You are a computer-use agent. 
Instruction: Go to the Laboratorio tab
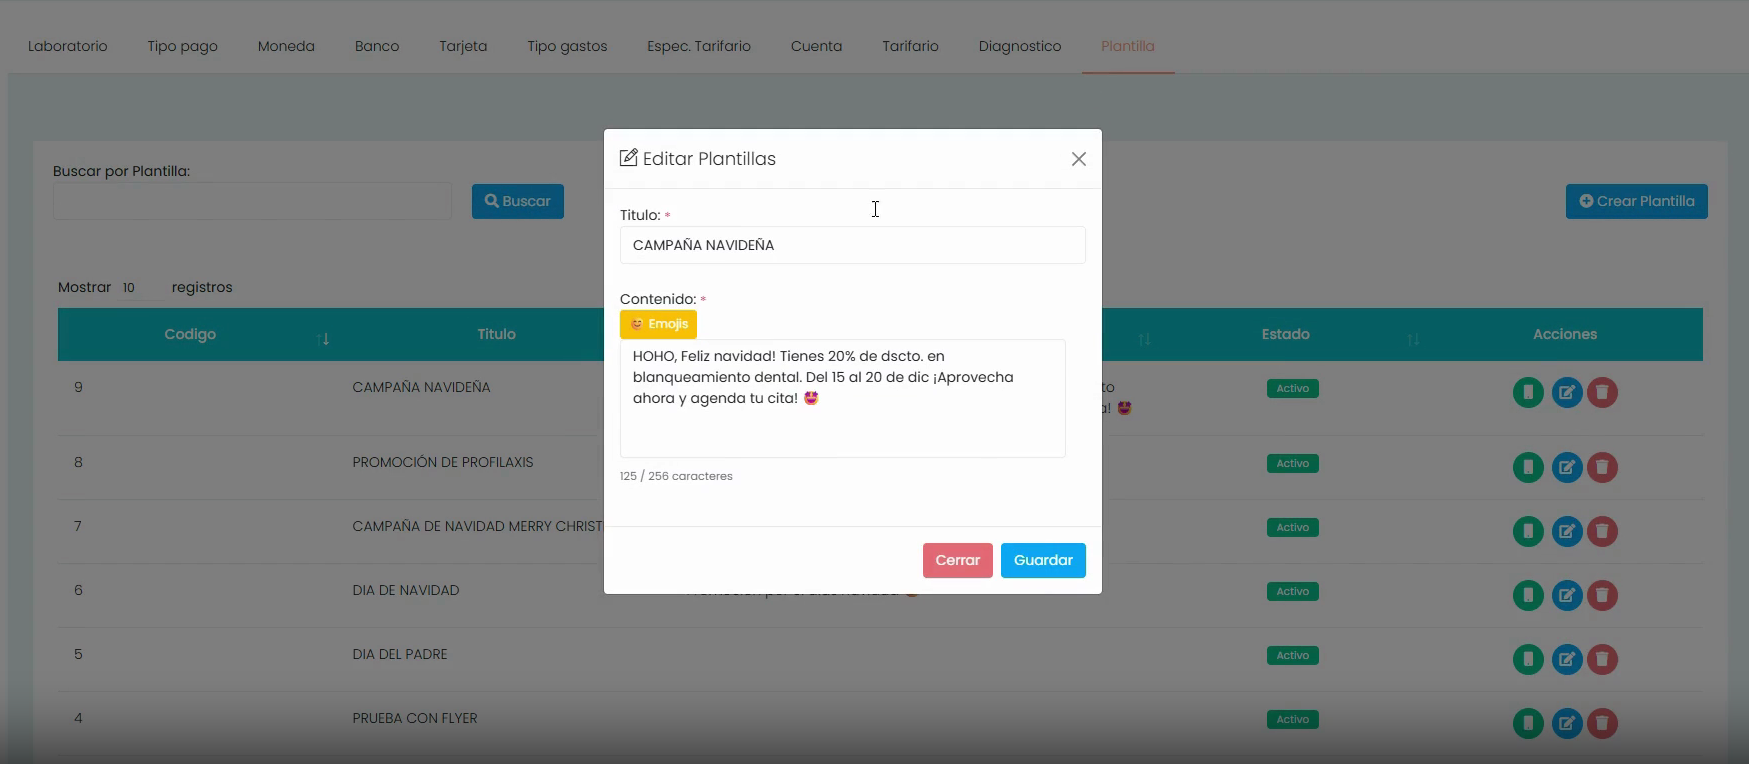(x=67, y=46)
